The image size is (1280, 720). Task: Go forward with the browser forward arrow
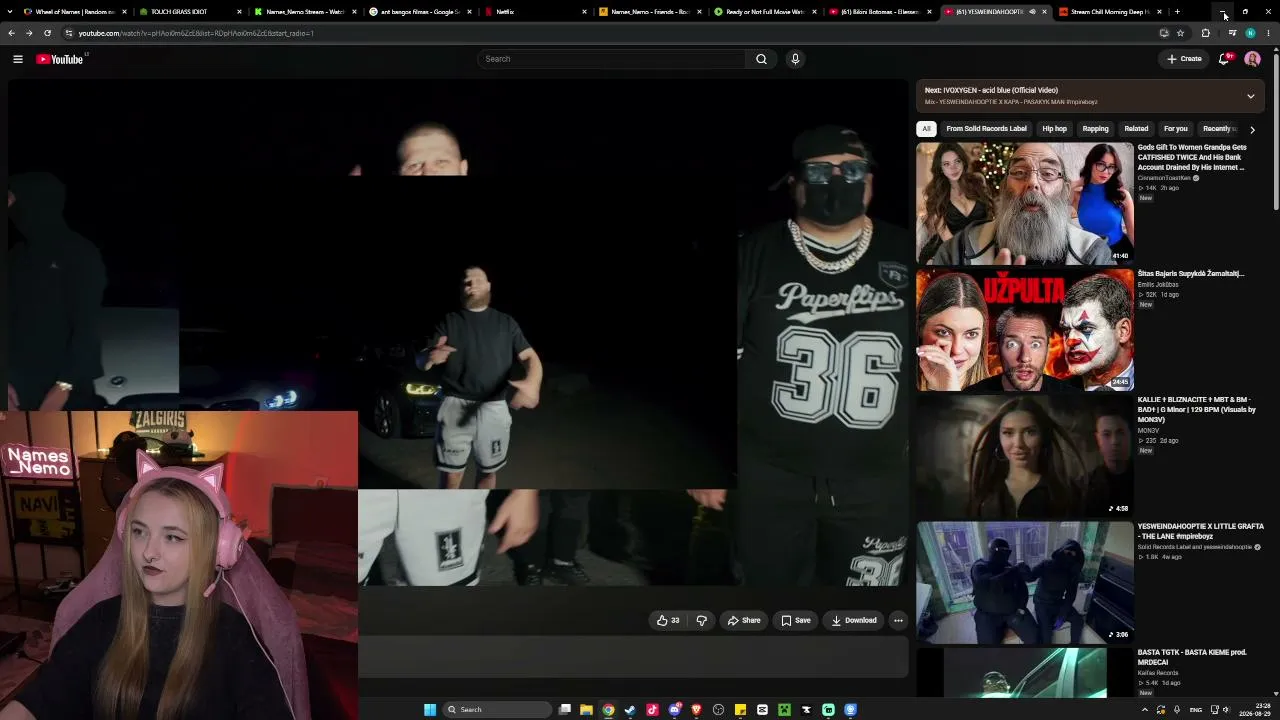tap(29, 33)
